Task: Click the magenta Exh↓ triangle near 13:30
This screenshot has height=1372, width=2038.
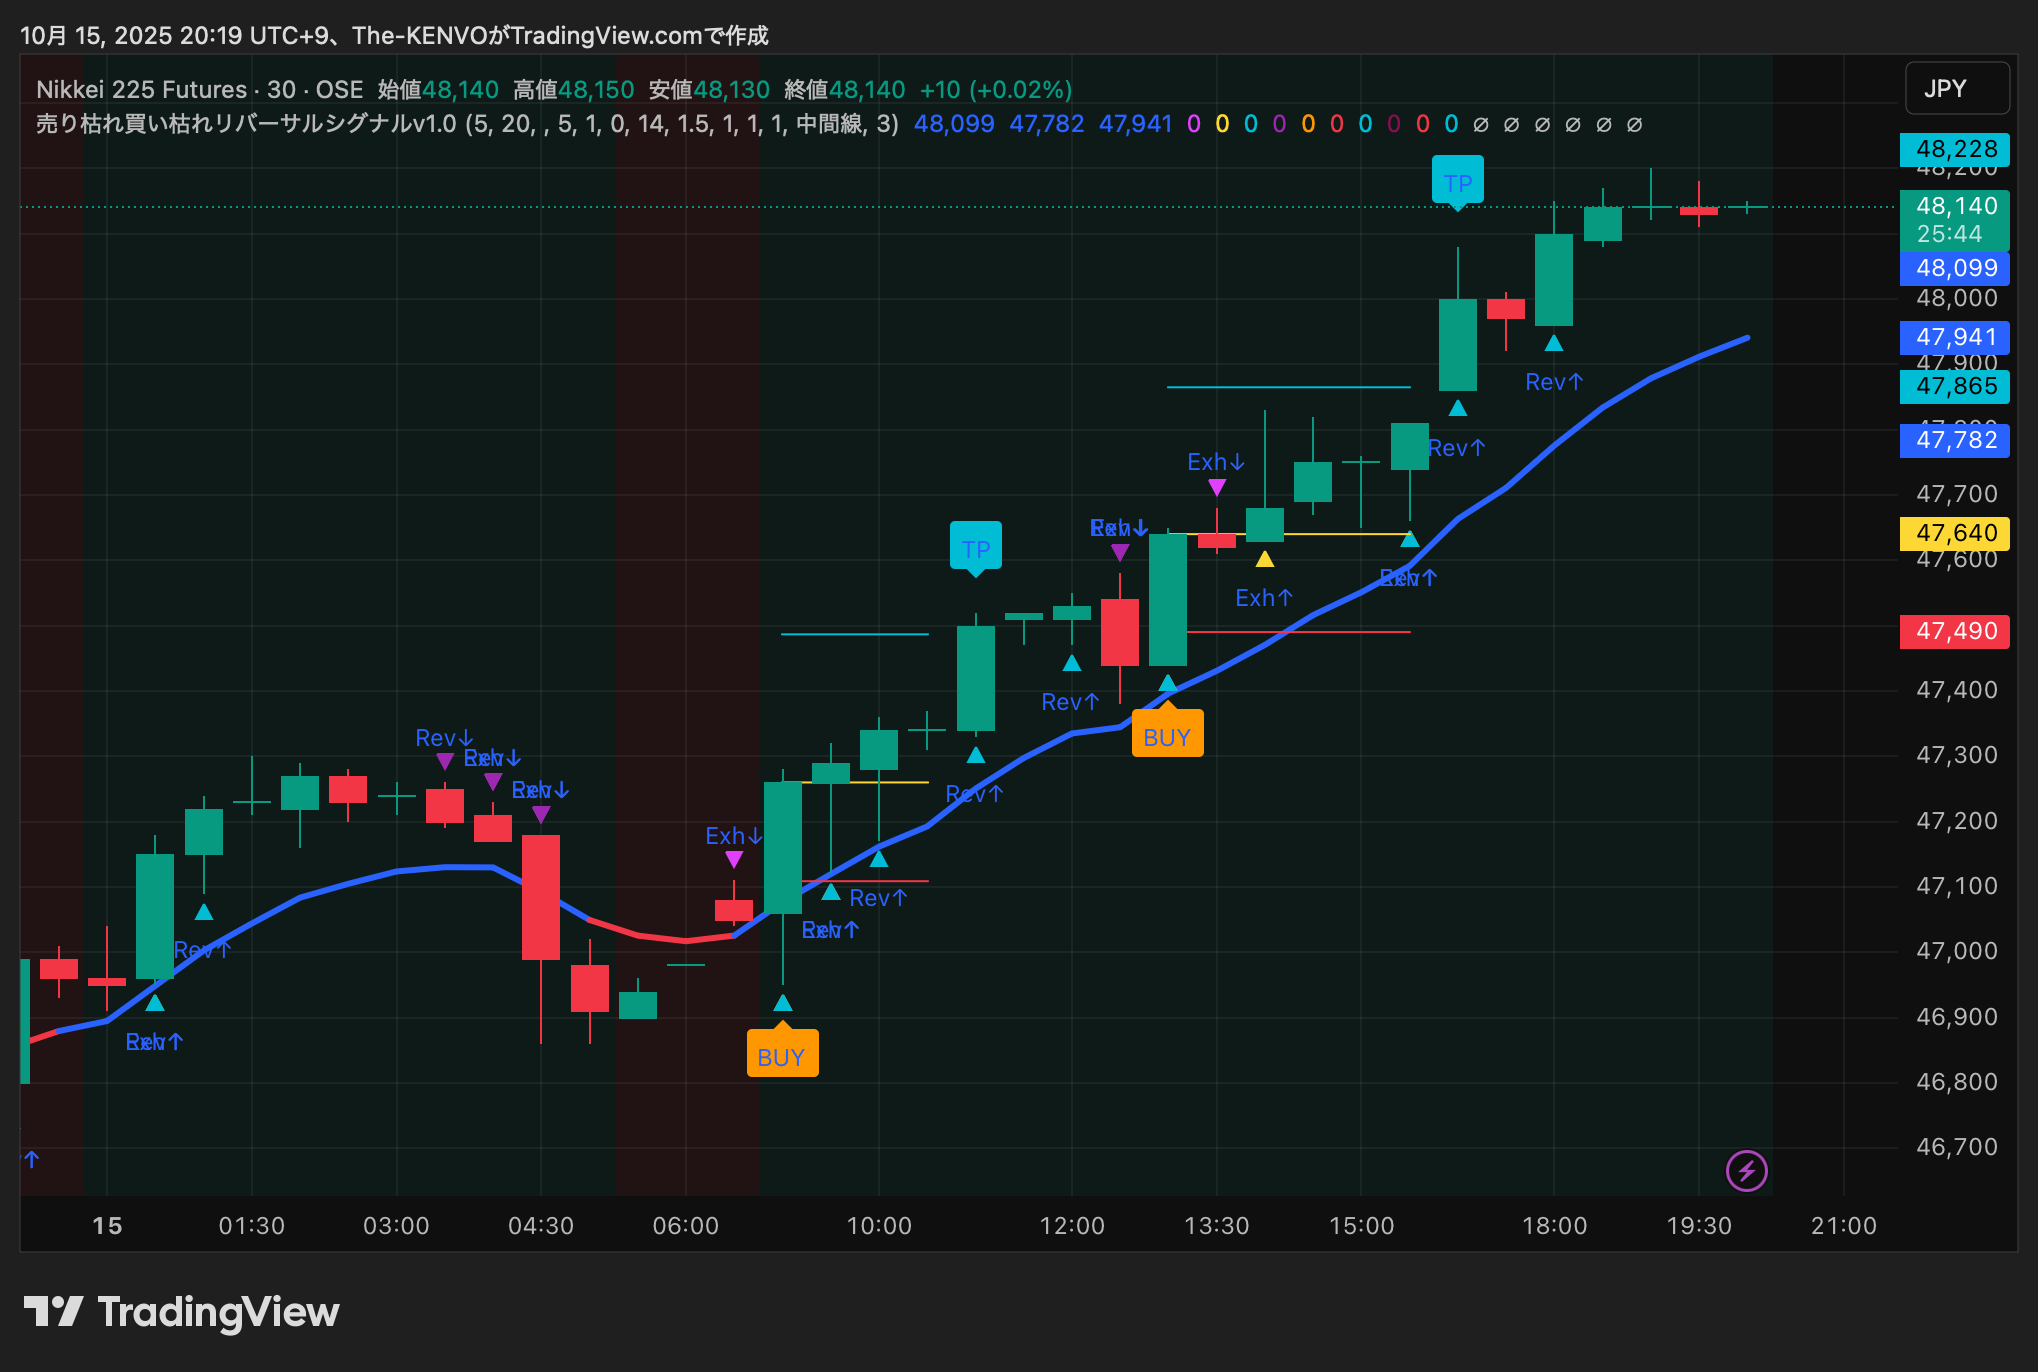Action: [1216, 487]
